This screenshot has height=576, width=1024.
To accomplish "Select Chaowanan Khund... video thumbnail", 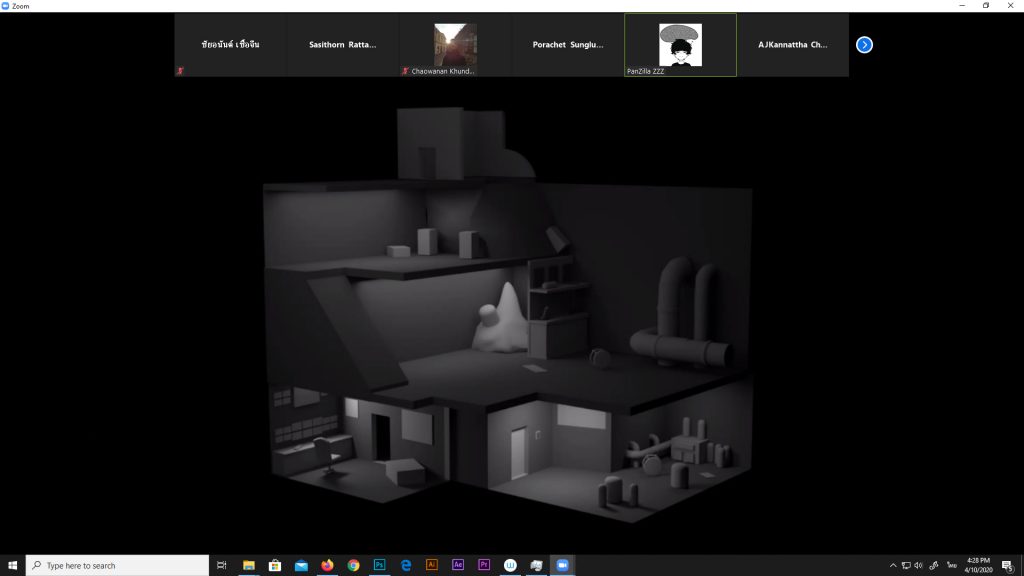I will 455,45.
